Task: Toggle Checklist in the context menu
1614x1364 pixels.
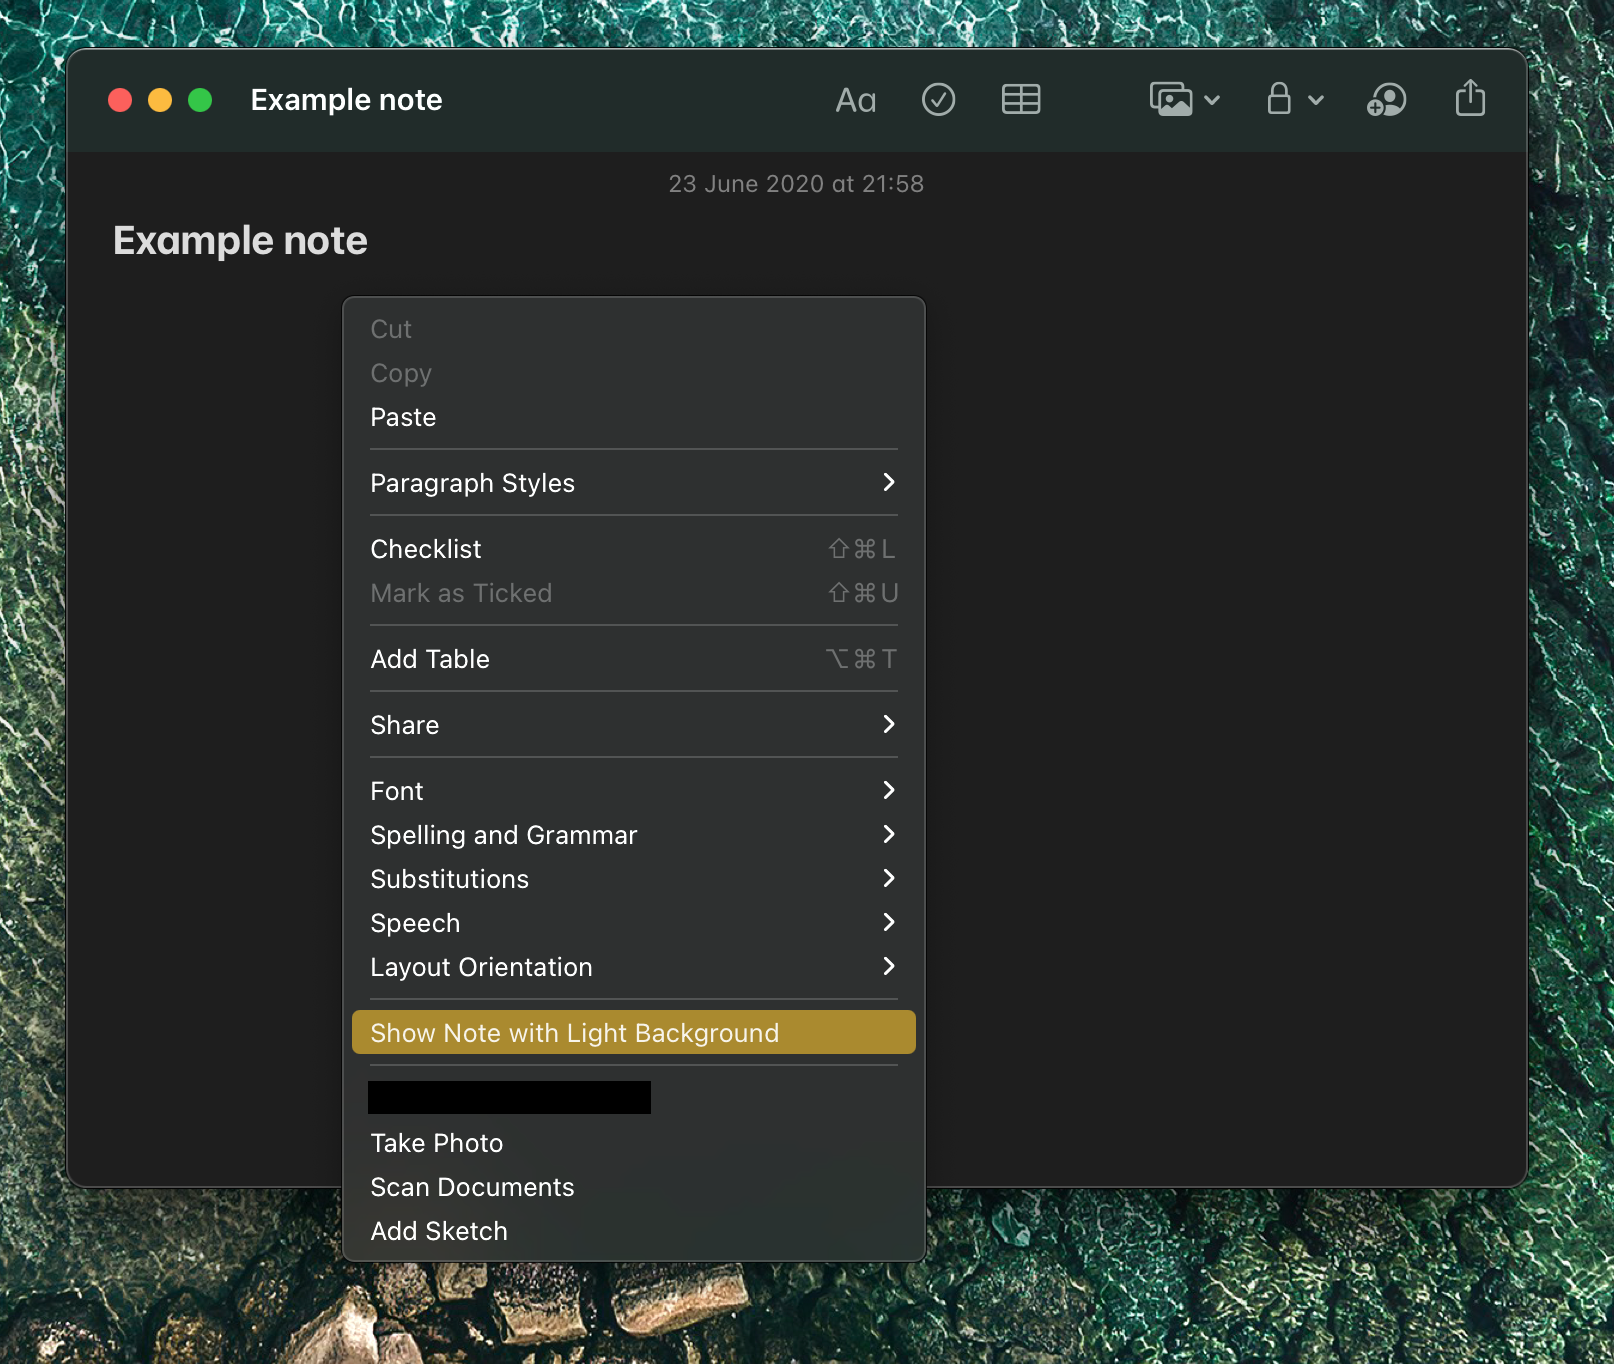Action: [x=427, y=549]
